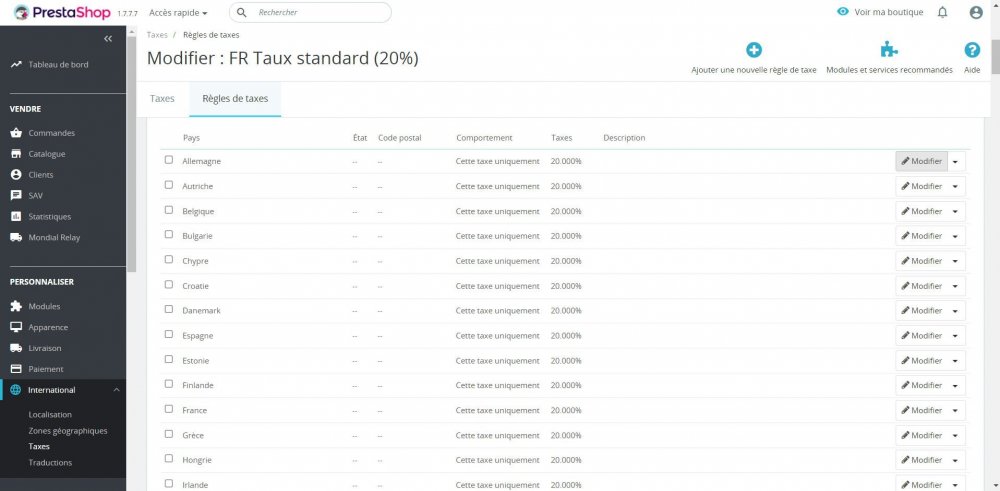Collapse the International menu chevron
Image resolution: width=1000 pixels, height=491 pixels.
pos(116,390)
